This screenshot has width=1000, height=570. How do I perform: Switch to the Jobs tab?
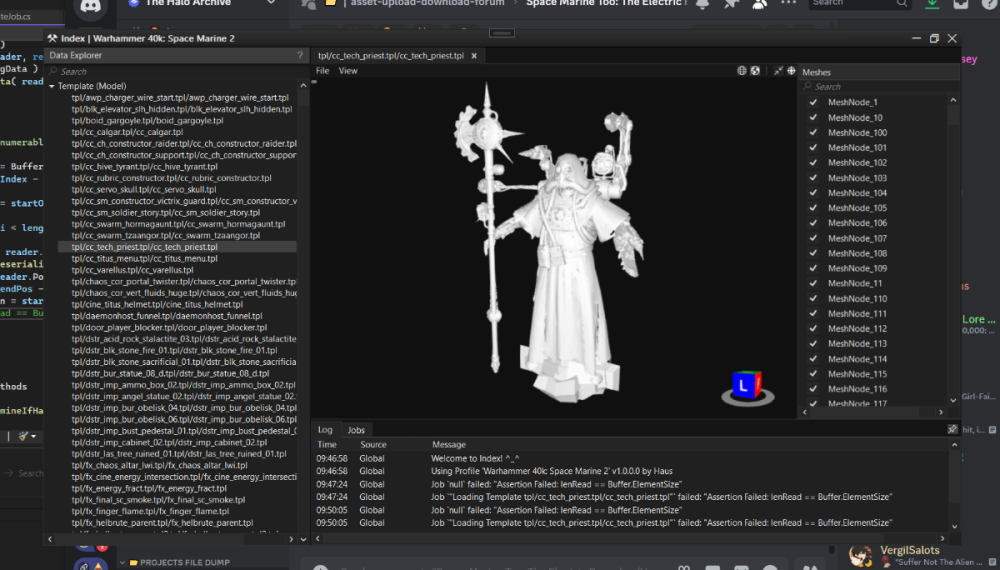[x=356, y=429]
